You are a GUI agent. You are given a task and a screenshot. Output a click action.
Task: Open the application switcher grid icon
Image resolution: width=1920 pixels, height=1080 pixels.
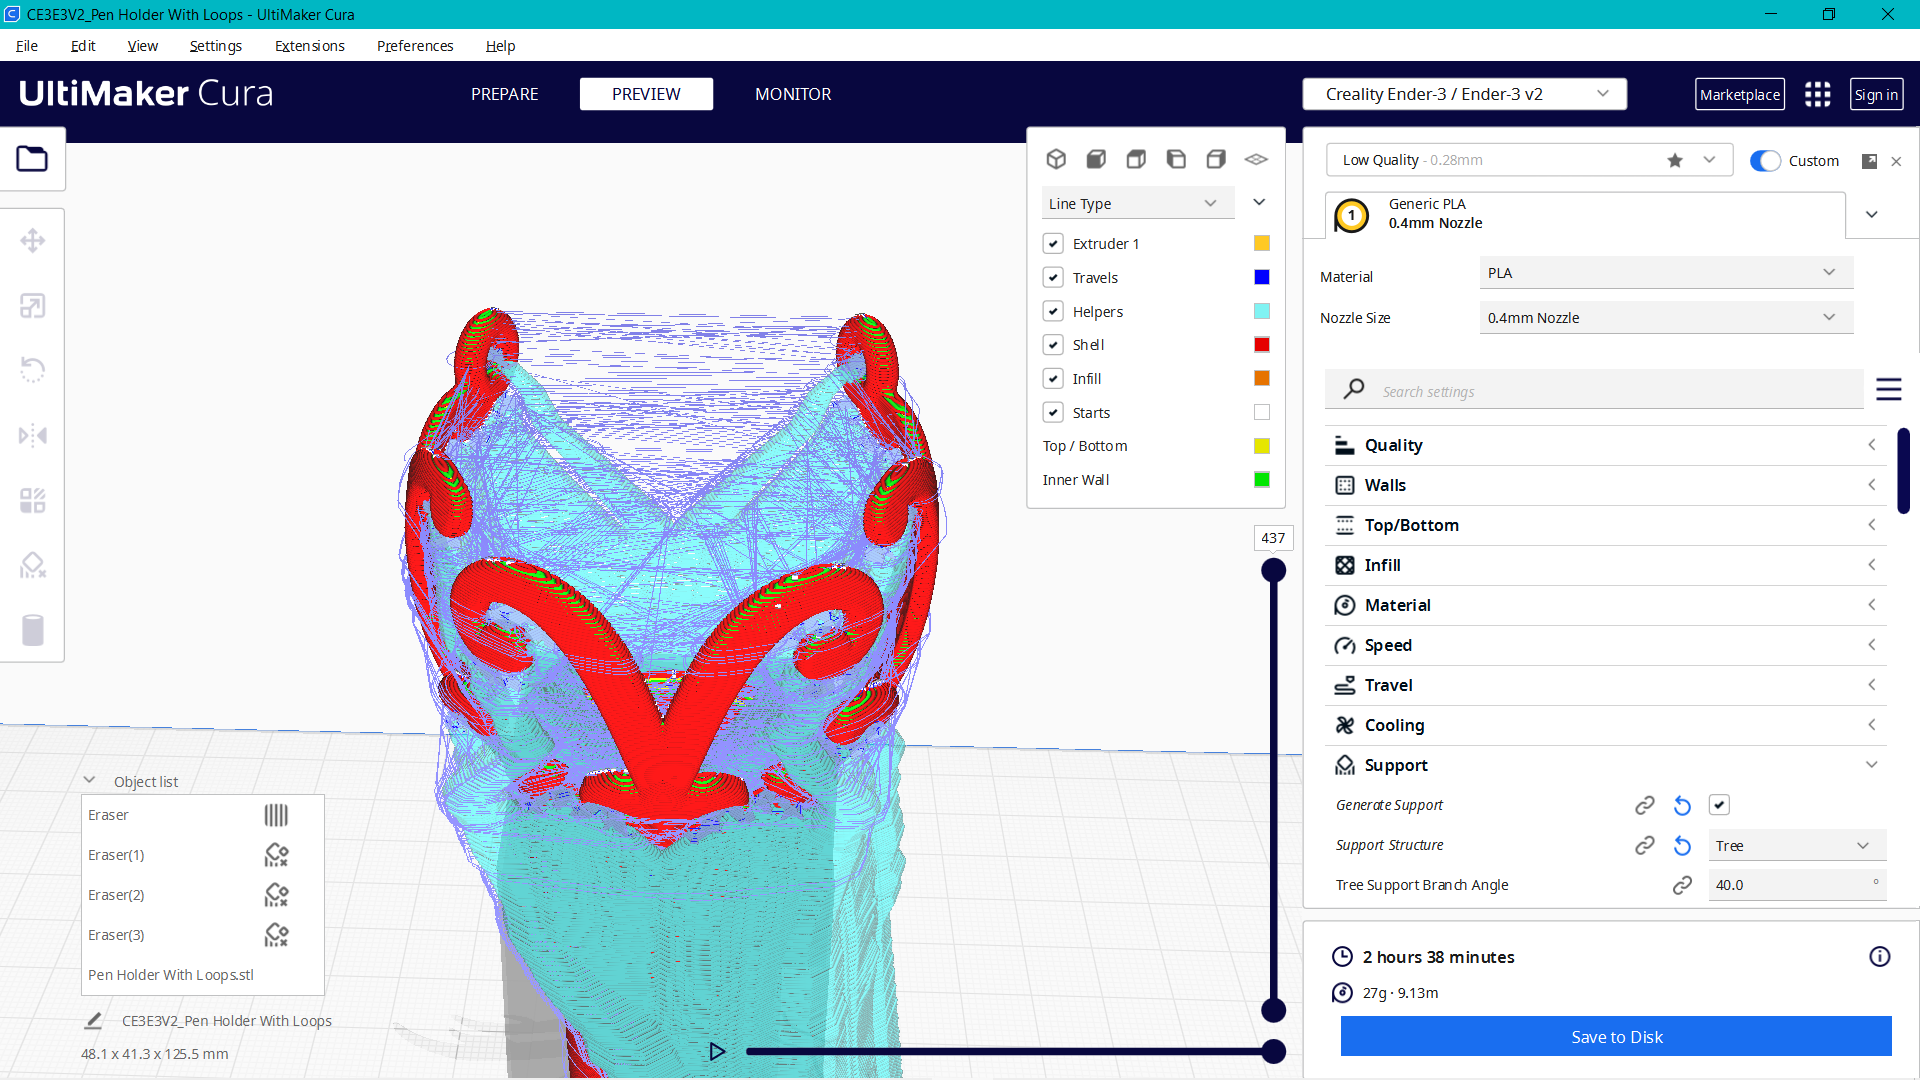(1817, 94)
